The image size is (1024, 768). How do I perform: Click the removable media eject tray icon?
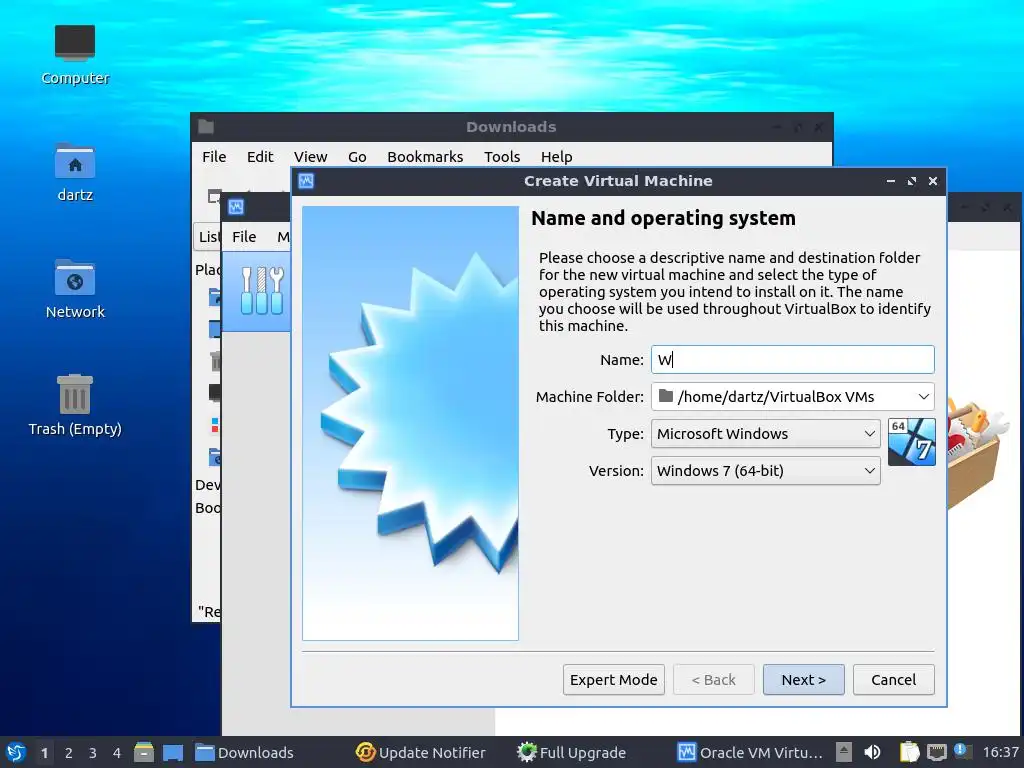(844, 752)
